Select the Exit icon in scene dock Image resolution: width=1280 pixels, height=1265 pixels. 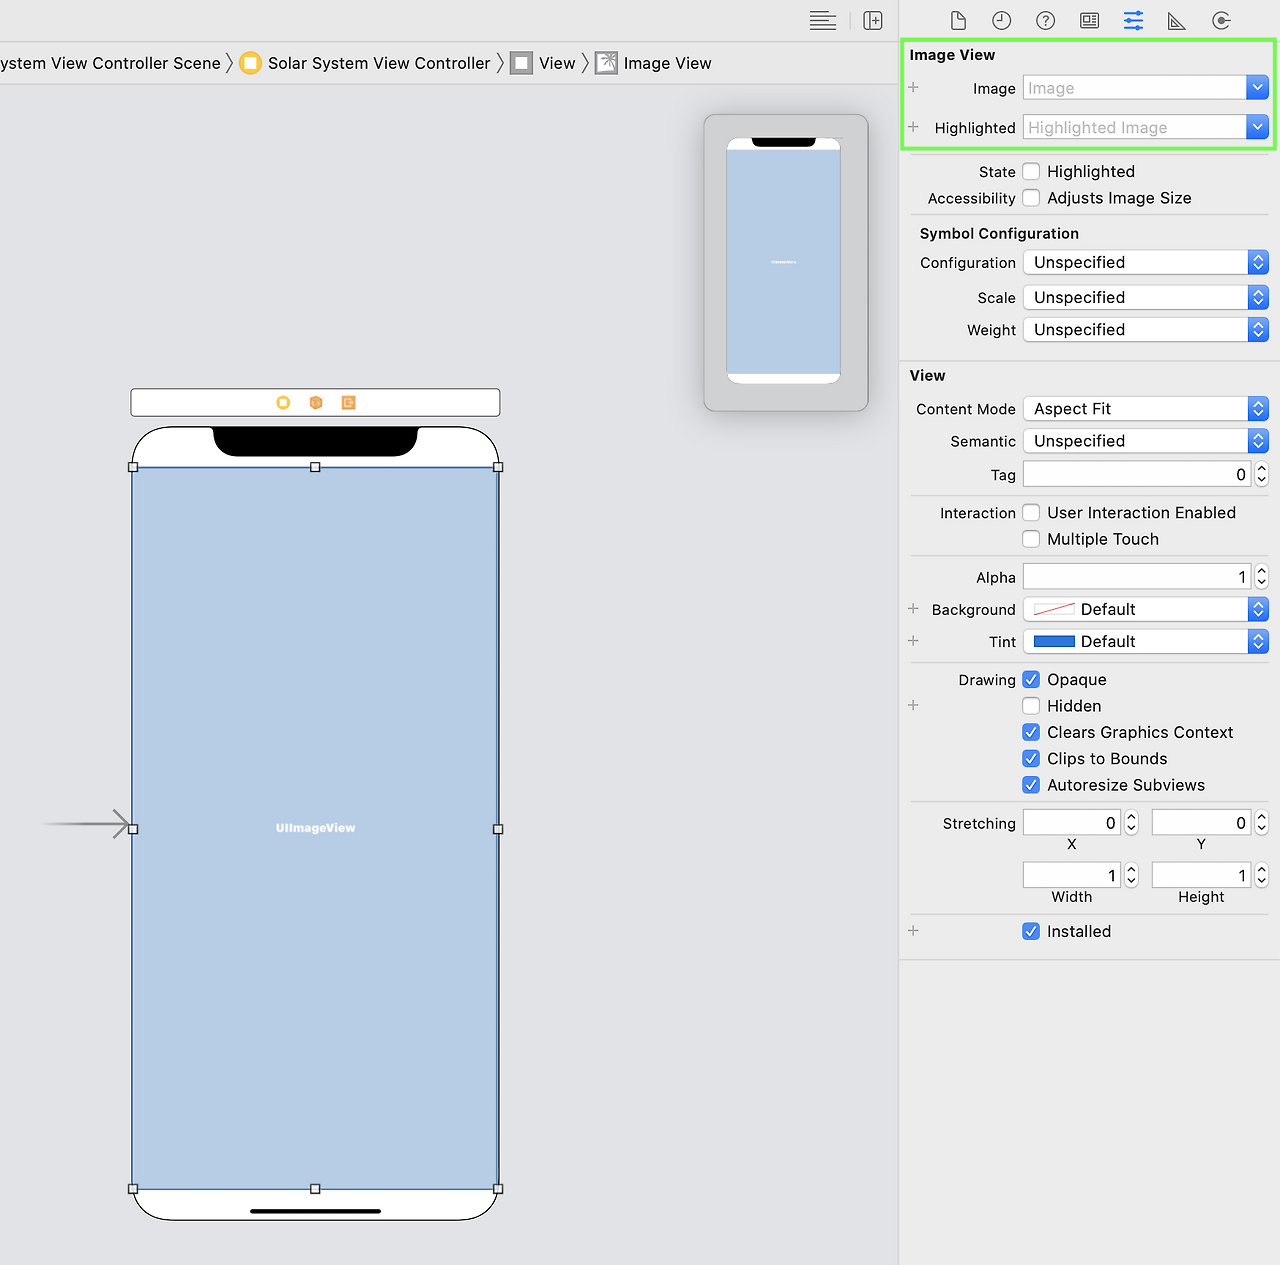pos(349,403)
